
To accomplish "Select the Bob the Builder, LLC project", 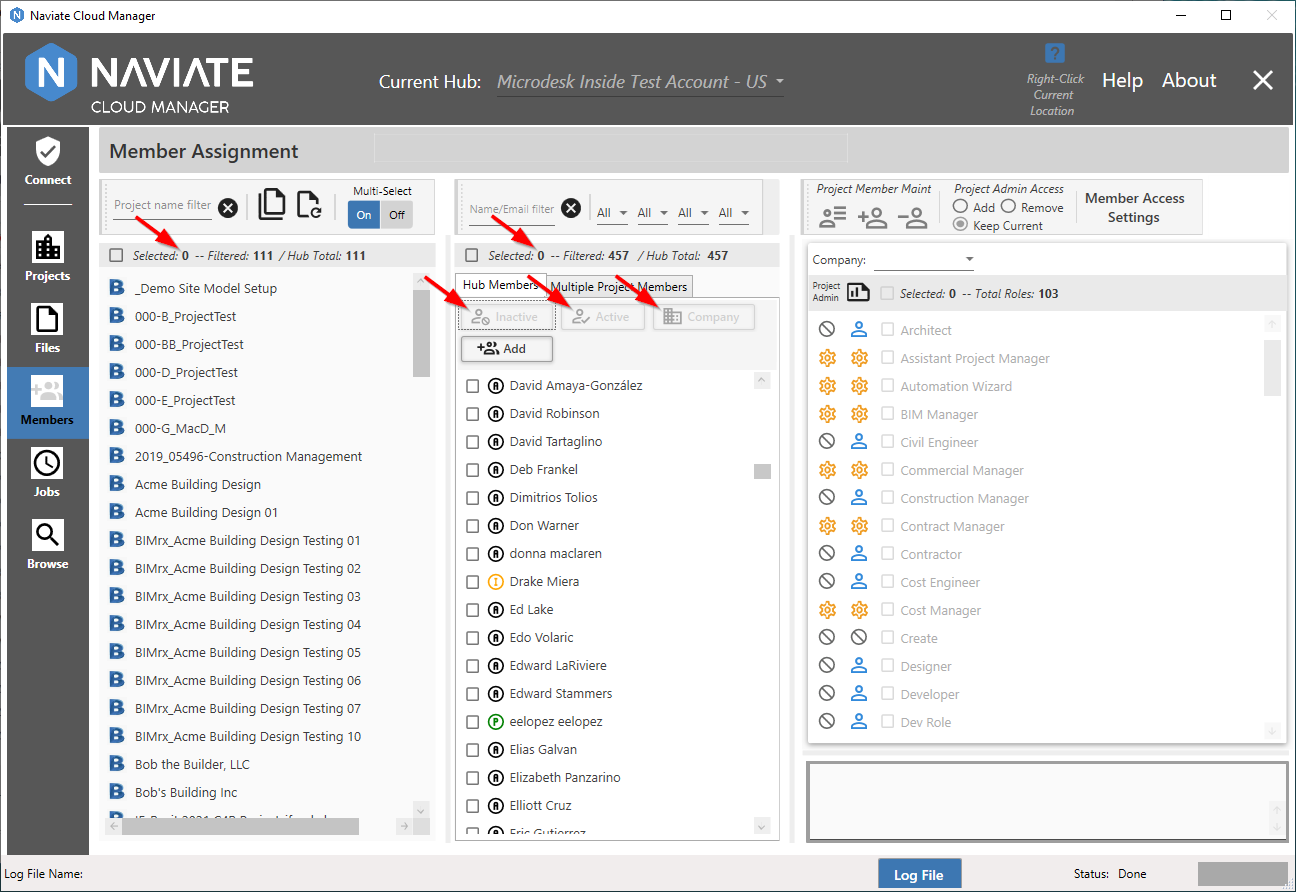I will point(192,764).
